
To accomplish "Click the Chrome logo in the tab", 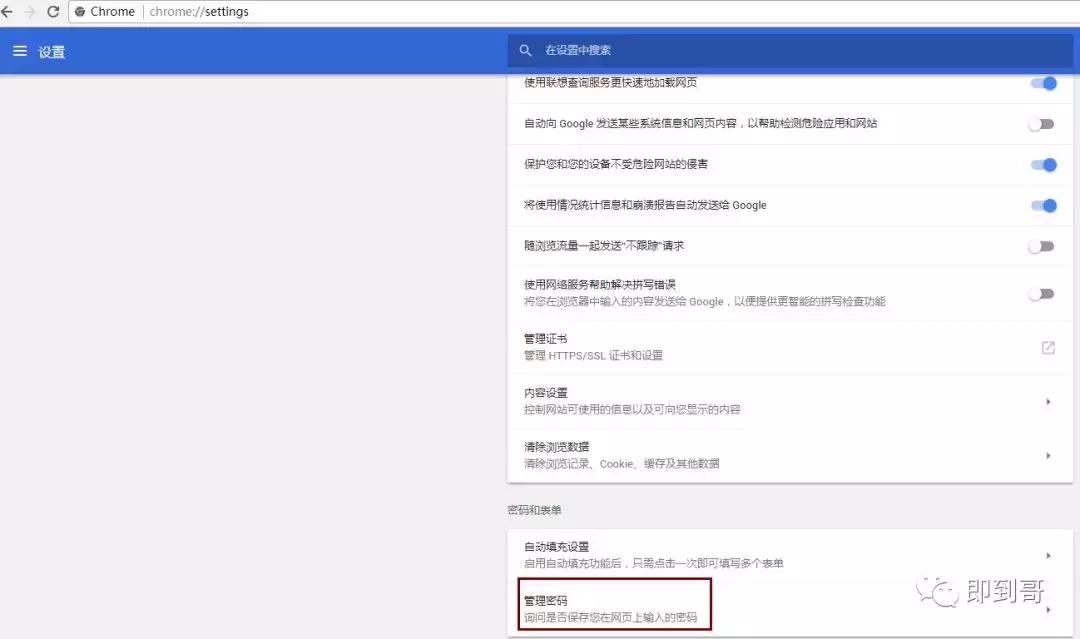I will click(x=80, y=12).
